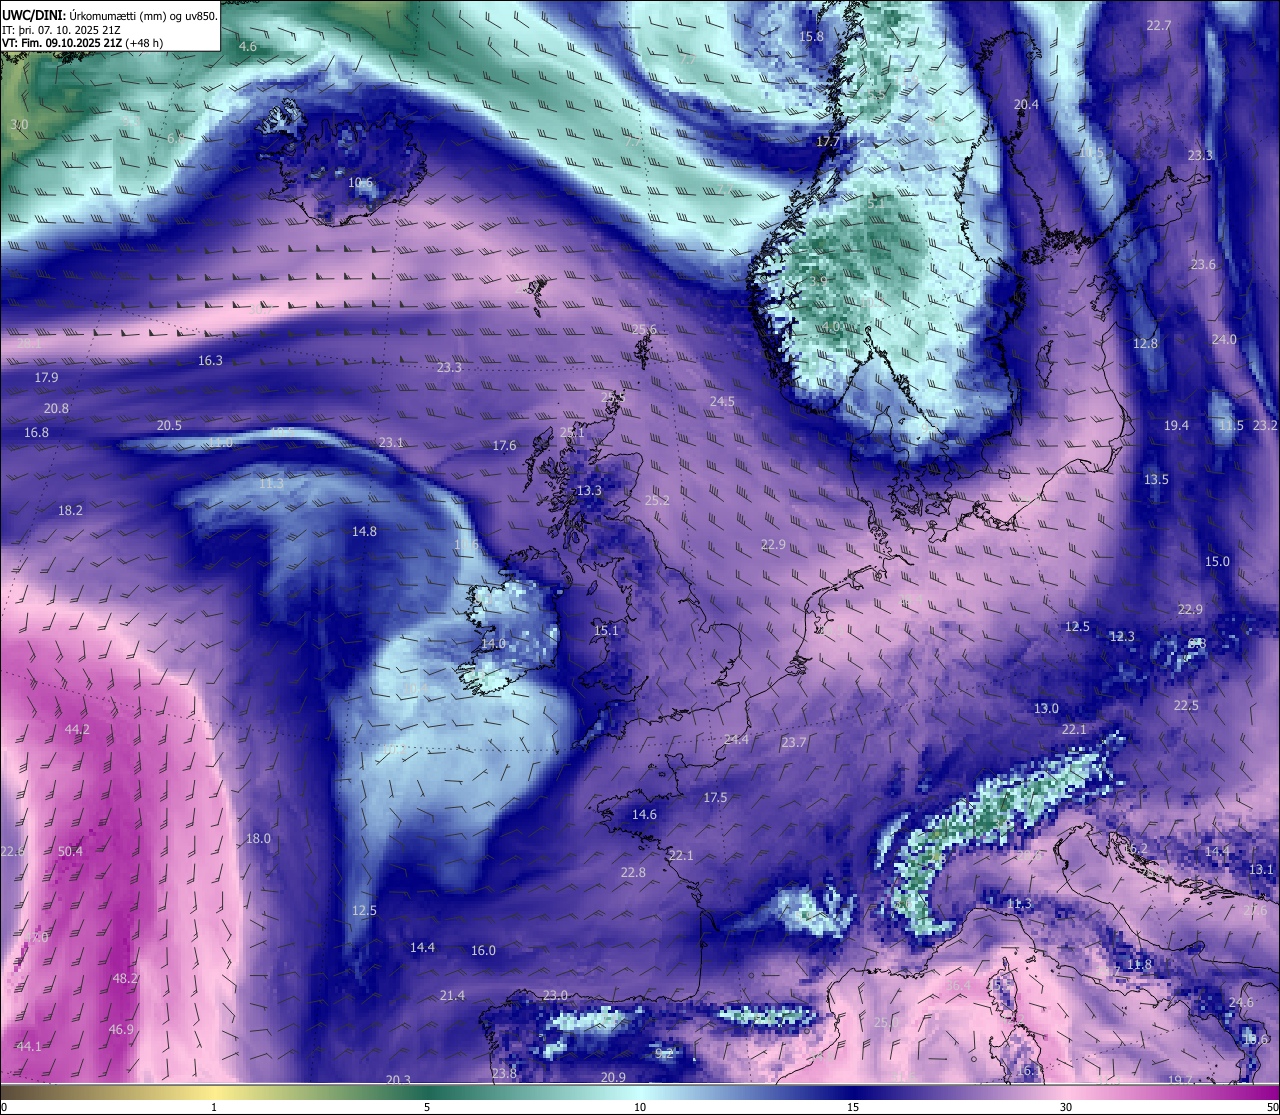Click the 24.0 value on the right side
The height and width of the screenshot is (1115, 1280).
pyautogui.click(x=1224, y=340)
